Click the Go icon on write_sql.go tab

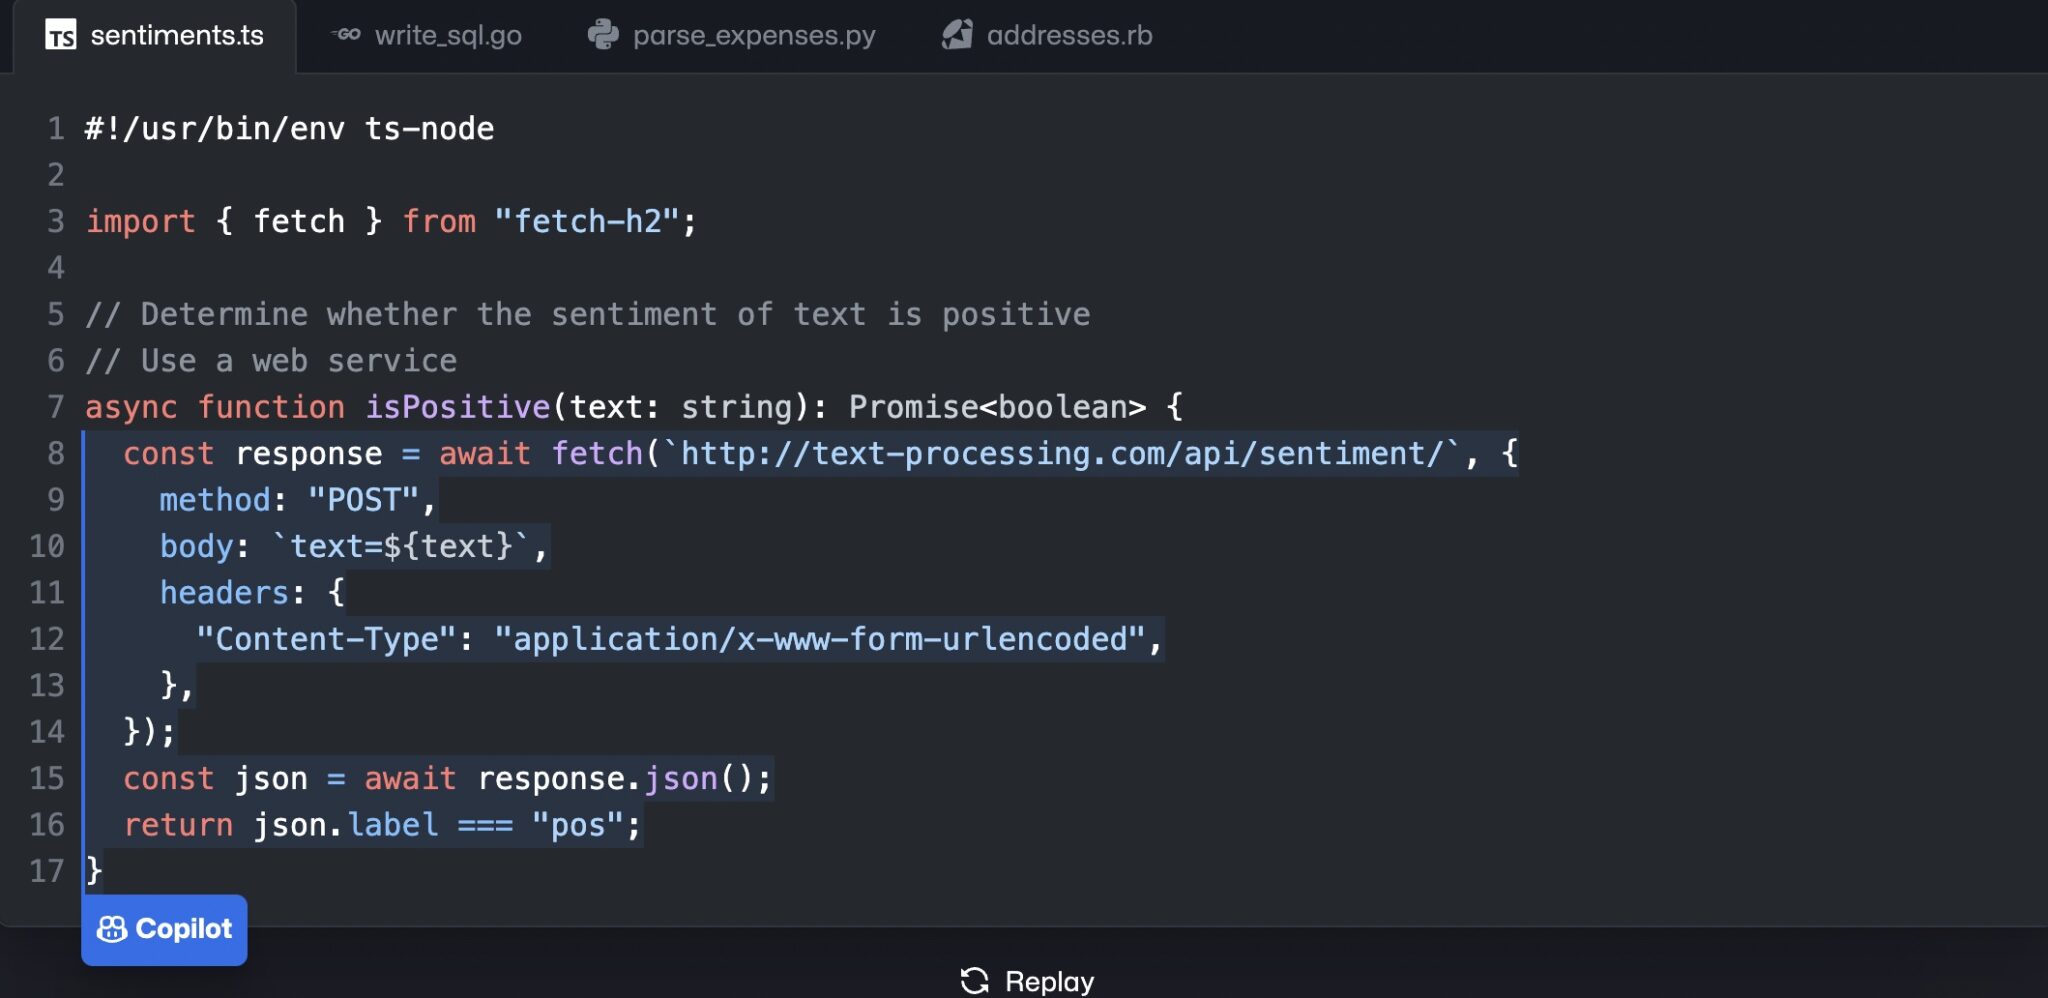pos(346,35)
